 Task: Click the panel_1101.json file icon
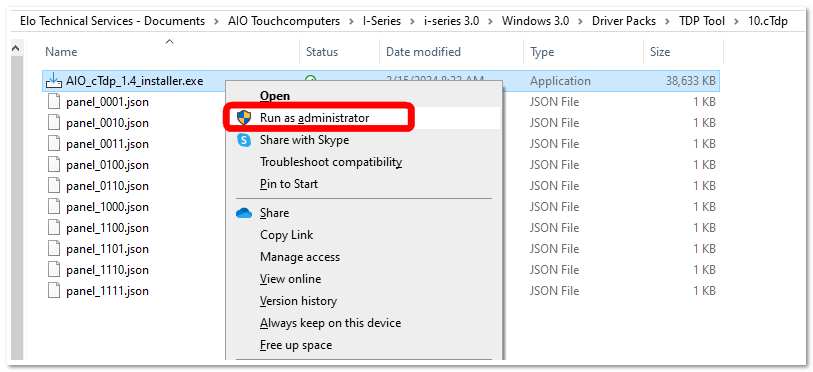(x=54, y=249)
